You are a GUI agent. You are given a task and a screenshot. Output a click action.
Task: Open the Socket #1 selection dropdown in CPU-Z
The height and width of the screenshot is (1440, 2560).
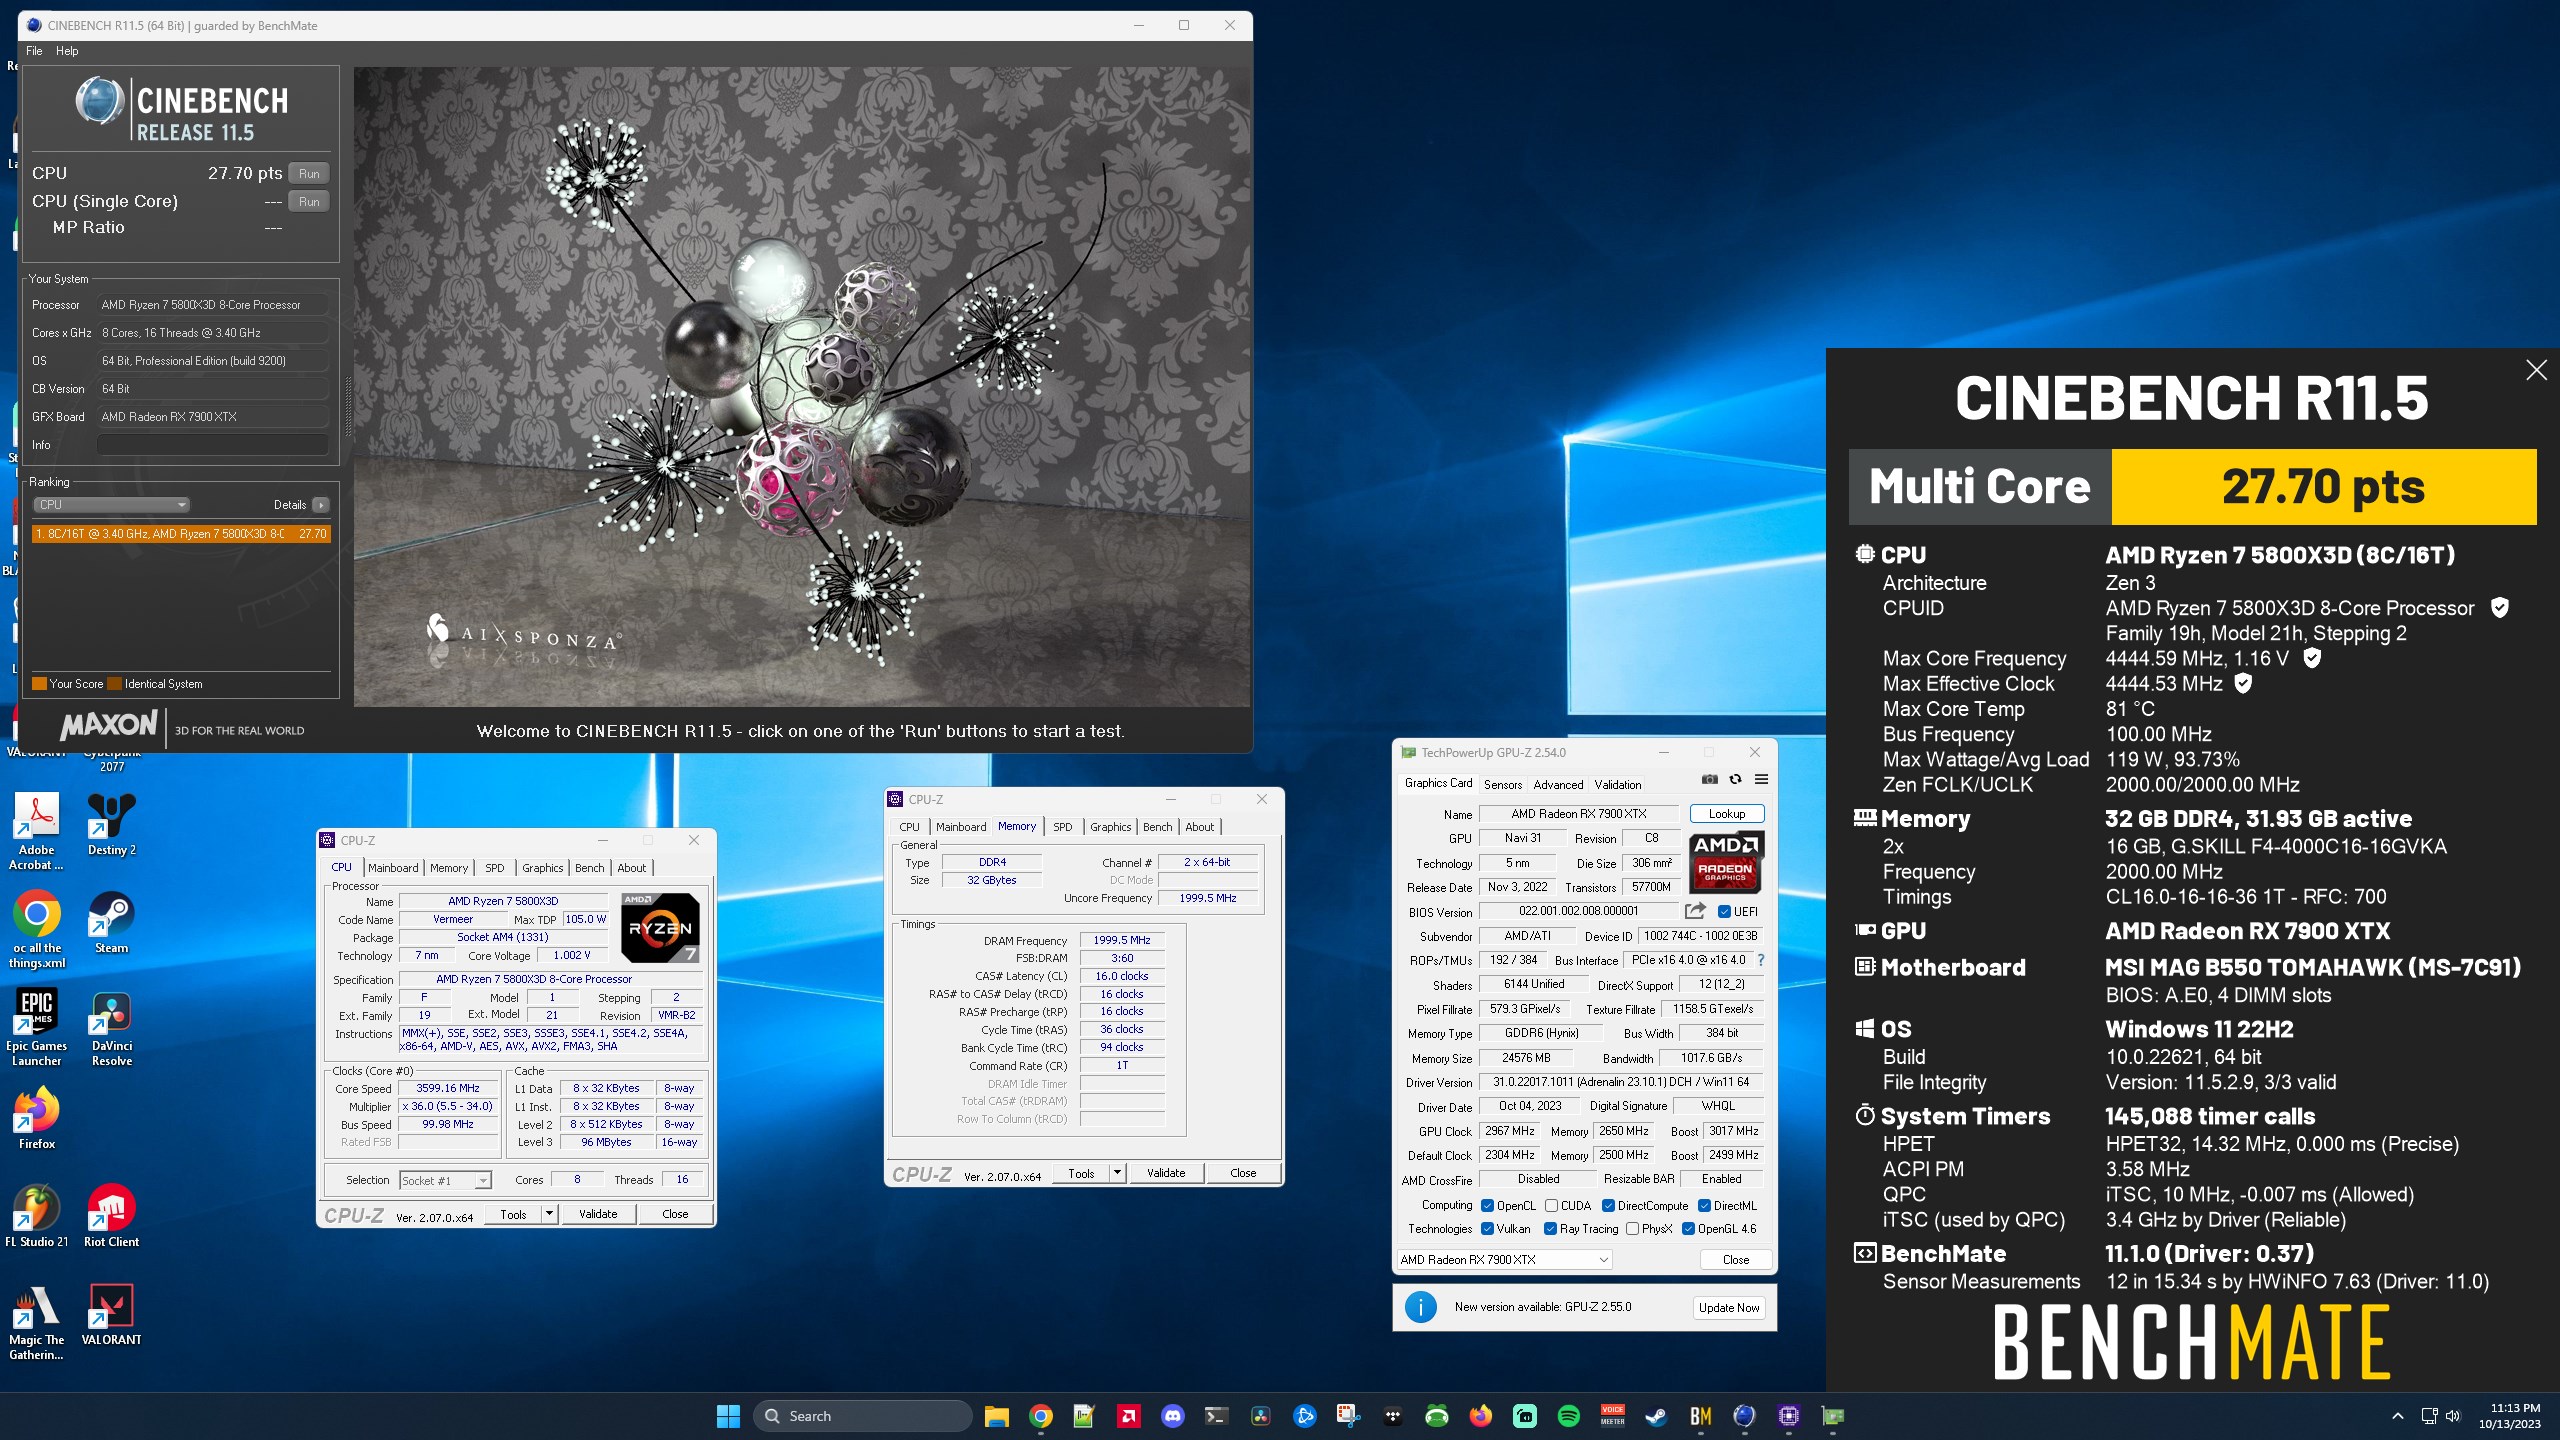(445, 1180)
